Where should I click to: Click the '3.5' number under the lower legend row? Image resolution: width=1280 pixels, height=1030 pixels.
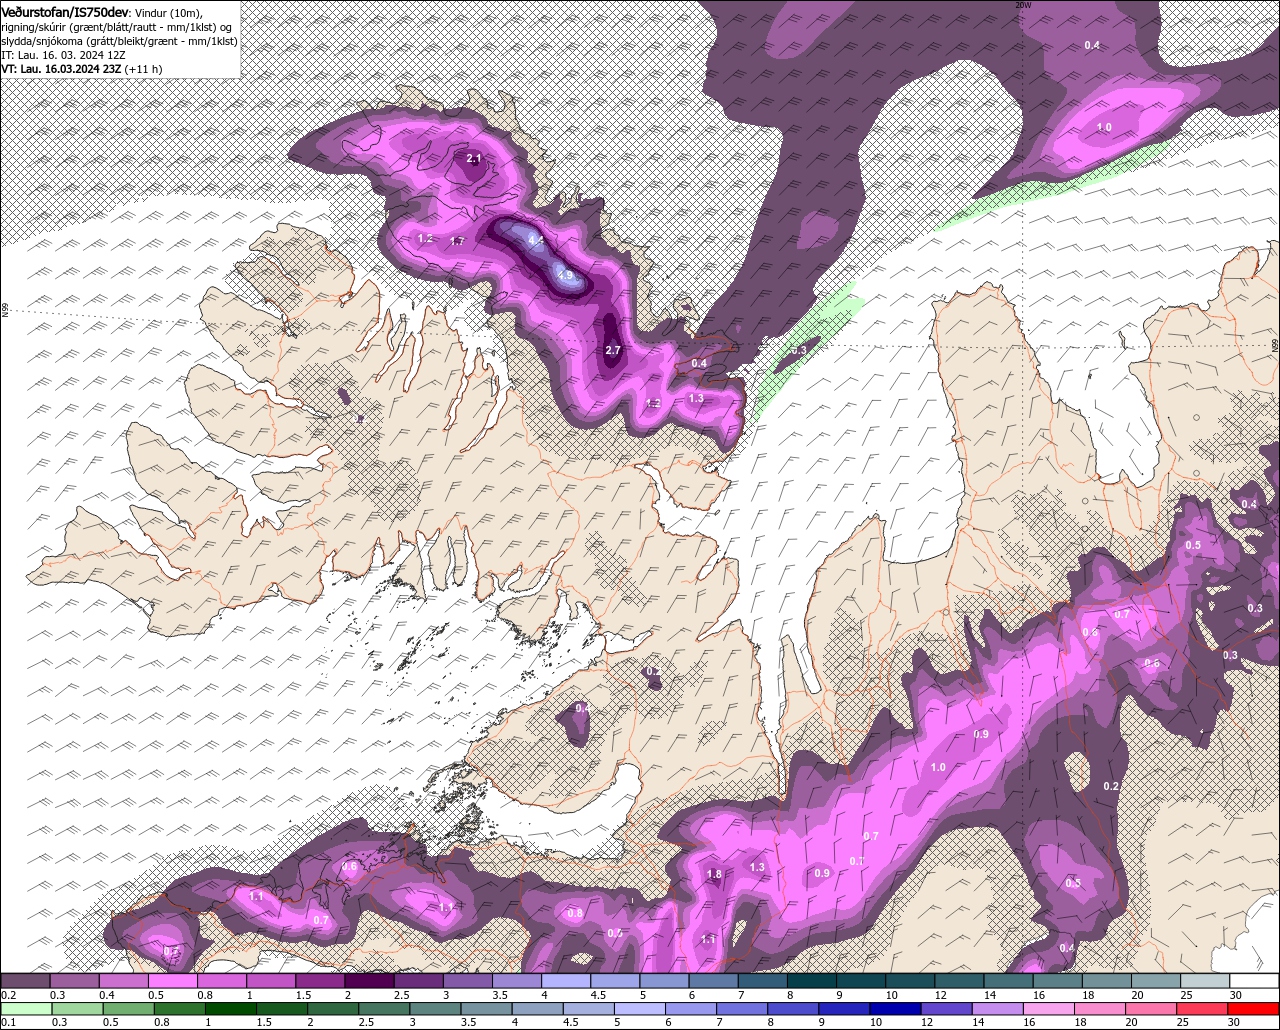coord(467,1022)
